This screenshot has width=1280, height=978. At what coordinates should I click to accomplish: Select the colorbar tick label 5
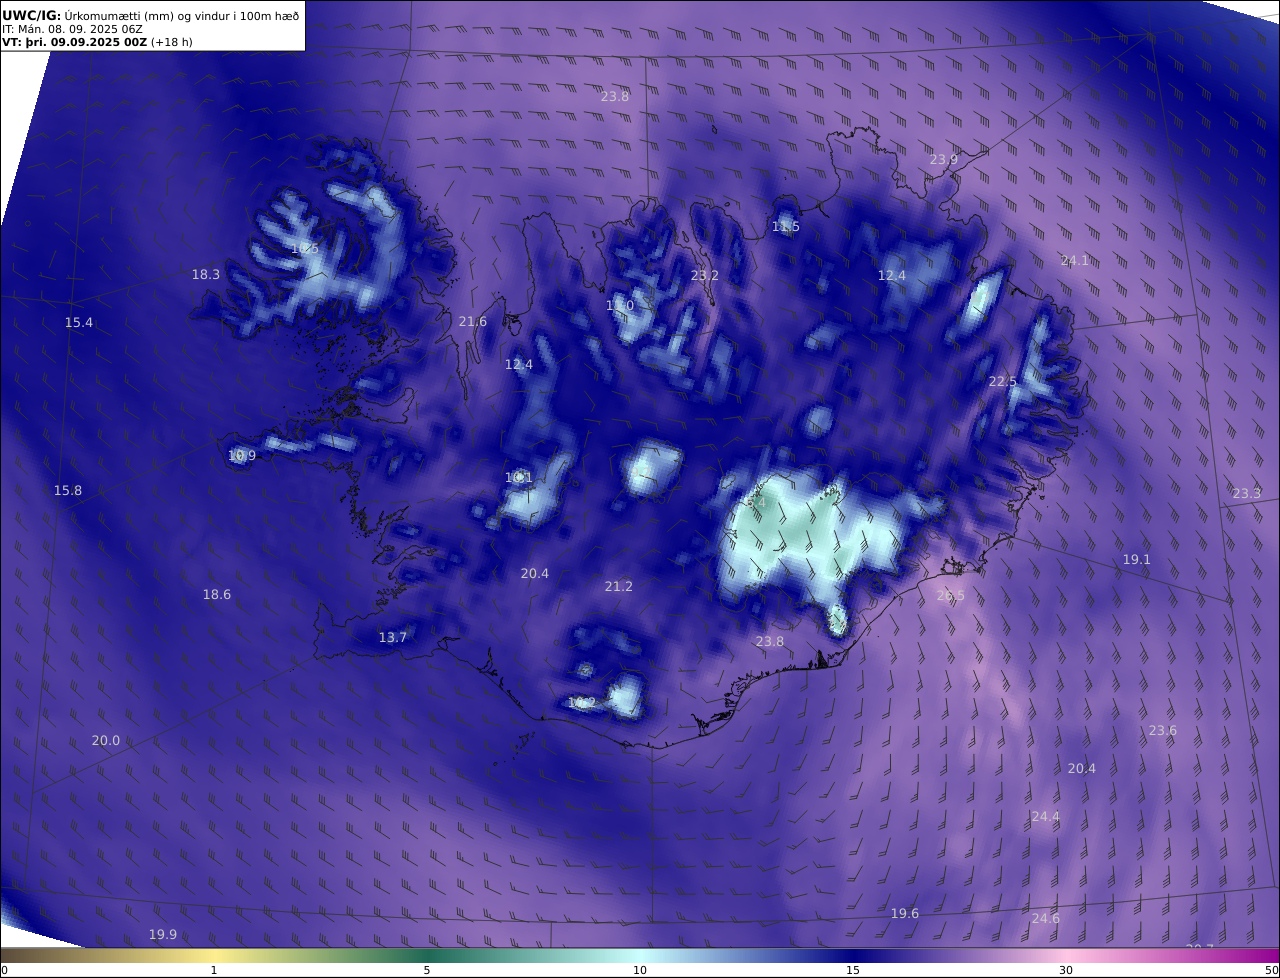(427, 970)
